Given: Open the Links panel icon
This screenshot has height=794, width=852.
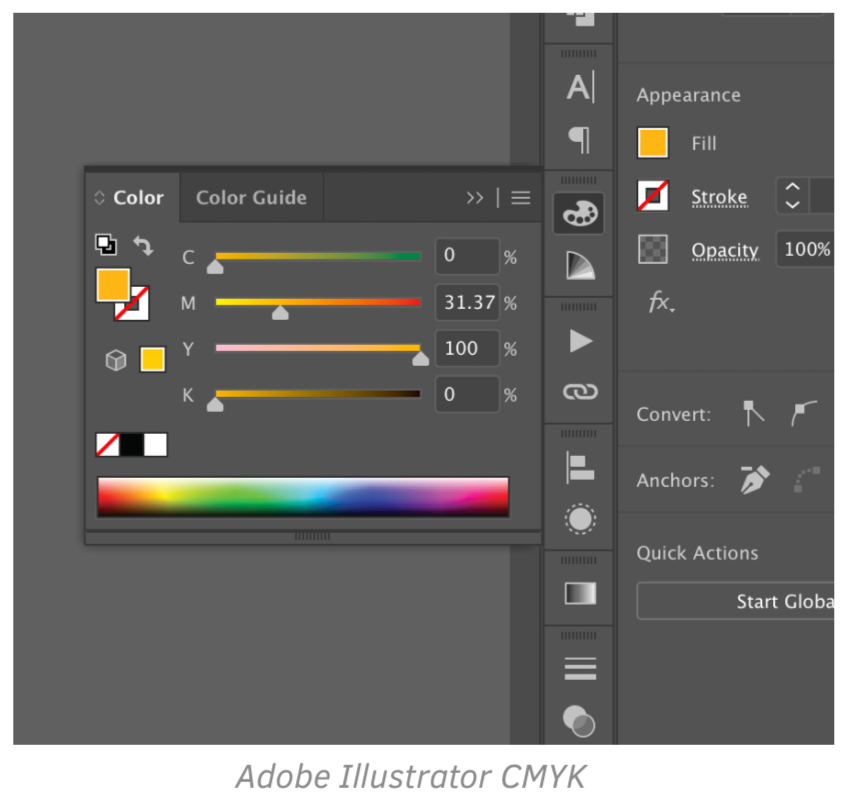Looking at the screenshot, I should (x=580, y=392).
